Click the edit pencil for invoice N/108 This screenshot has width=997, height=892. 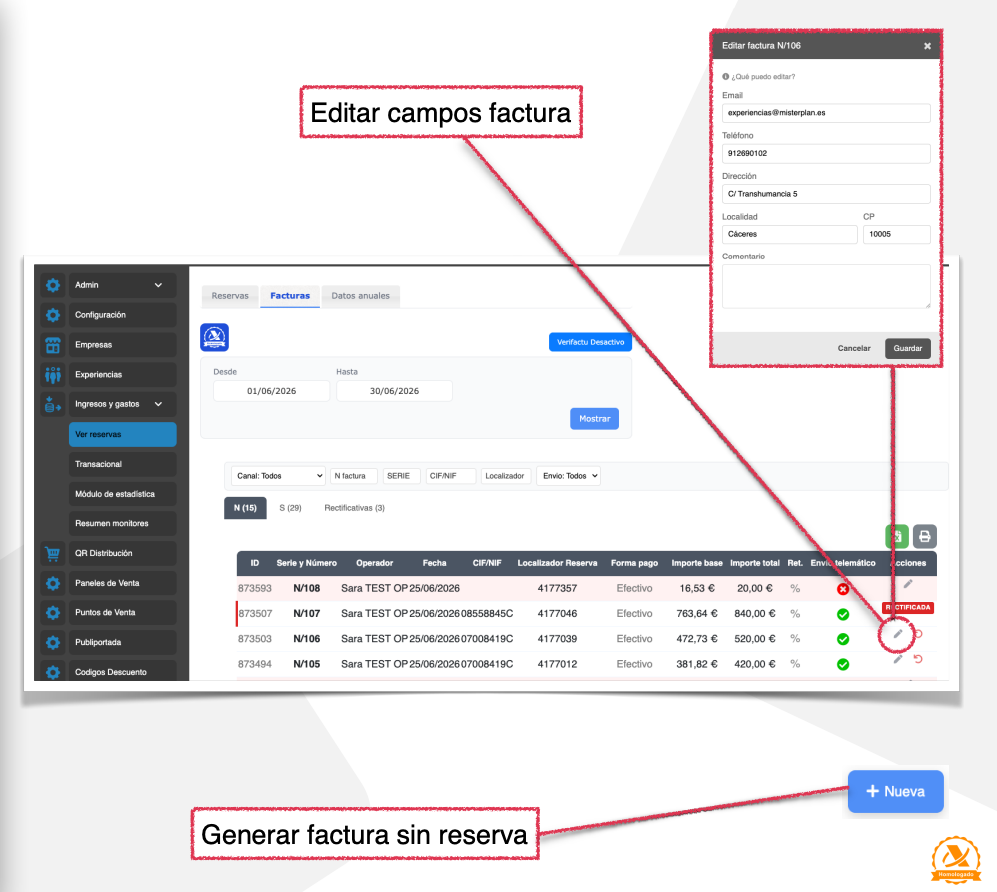[908, 584]
